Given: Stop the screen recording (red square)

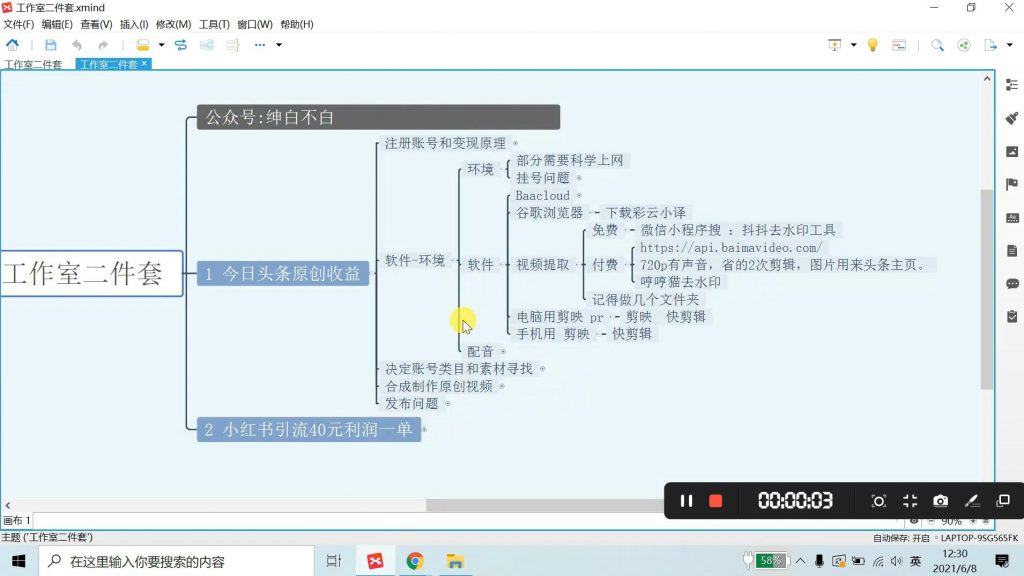Looking at the screenshot, I should pos(716,501).
